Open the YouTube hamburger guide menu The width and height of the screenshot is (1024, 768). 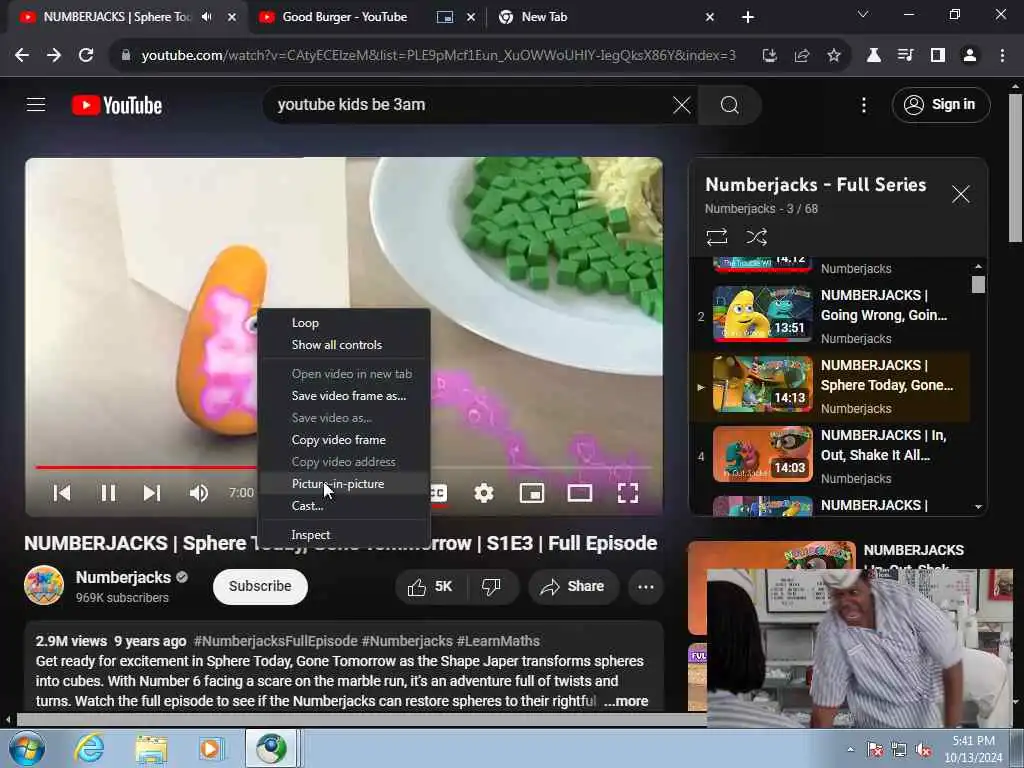point(36,104)
